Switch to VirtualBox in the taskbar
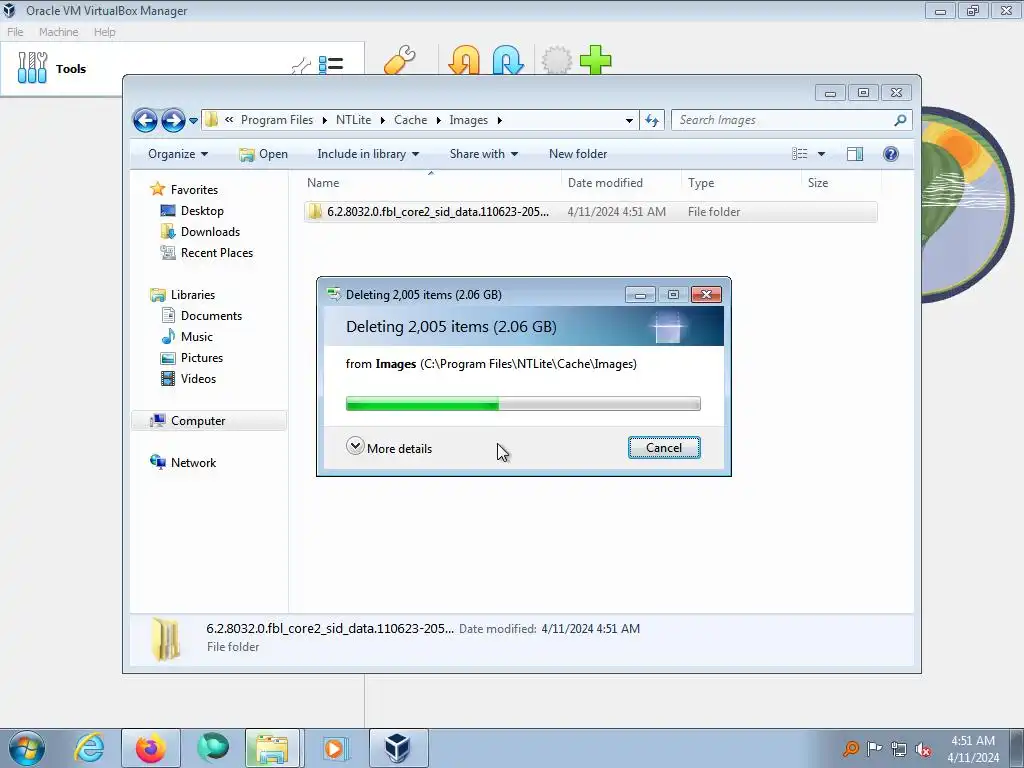The image size is (1024, 768). pos(398,748)
